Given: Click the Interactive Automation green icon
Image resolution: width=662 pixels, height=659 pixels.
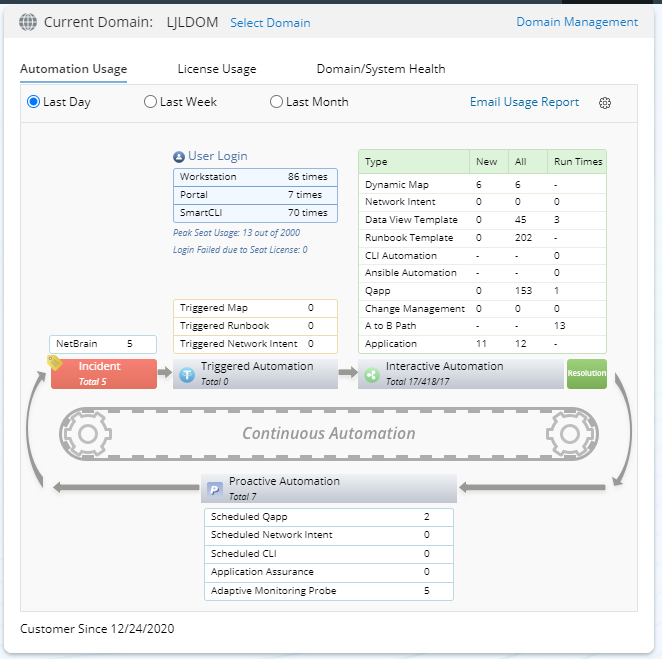Looking at the screenshot, I should point(372,374).
